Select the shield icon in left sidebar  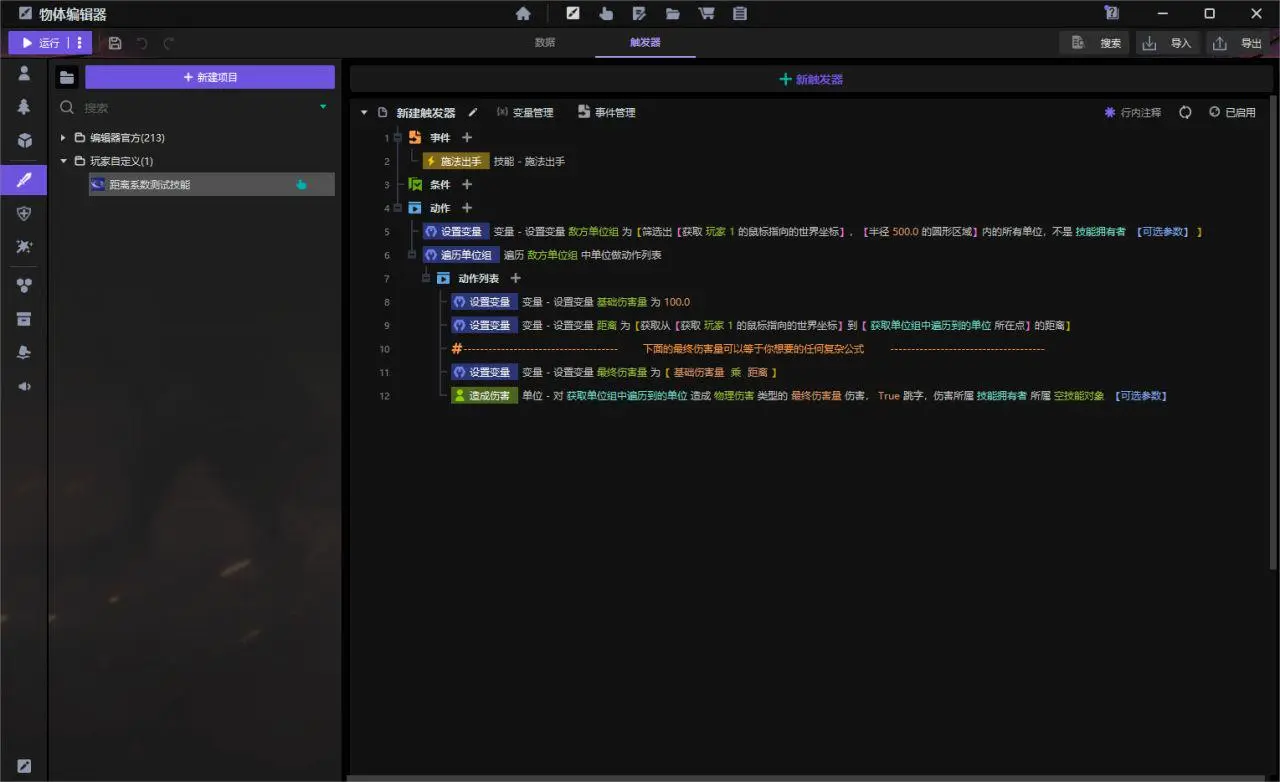click(x=24, y=213)
